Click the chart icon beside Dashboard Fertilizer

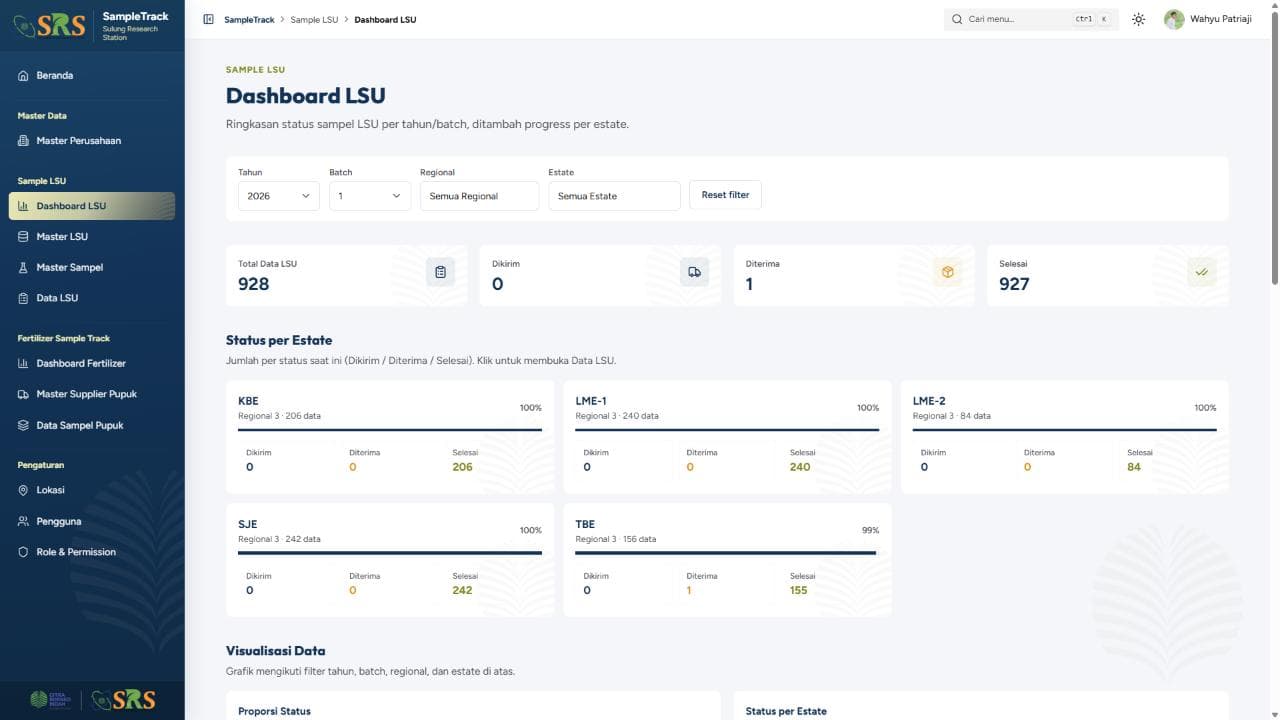24,363
